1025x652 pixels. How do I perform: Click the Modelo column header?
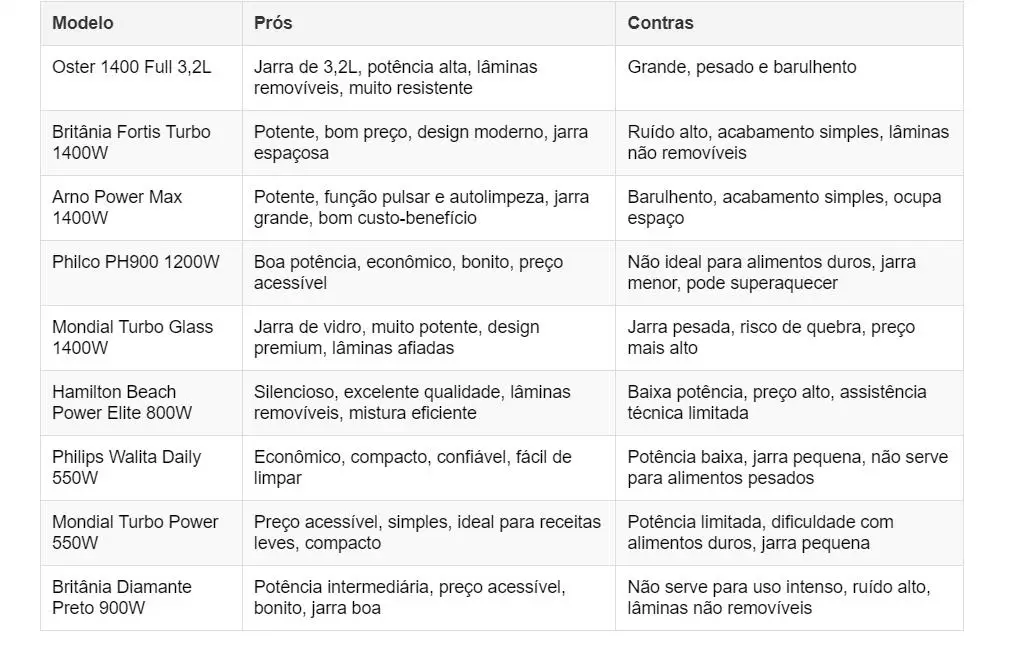[x=83, y=23]
